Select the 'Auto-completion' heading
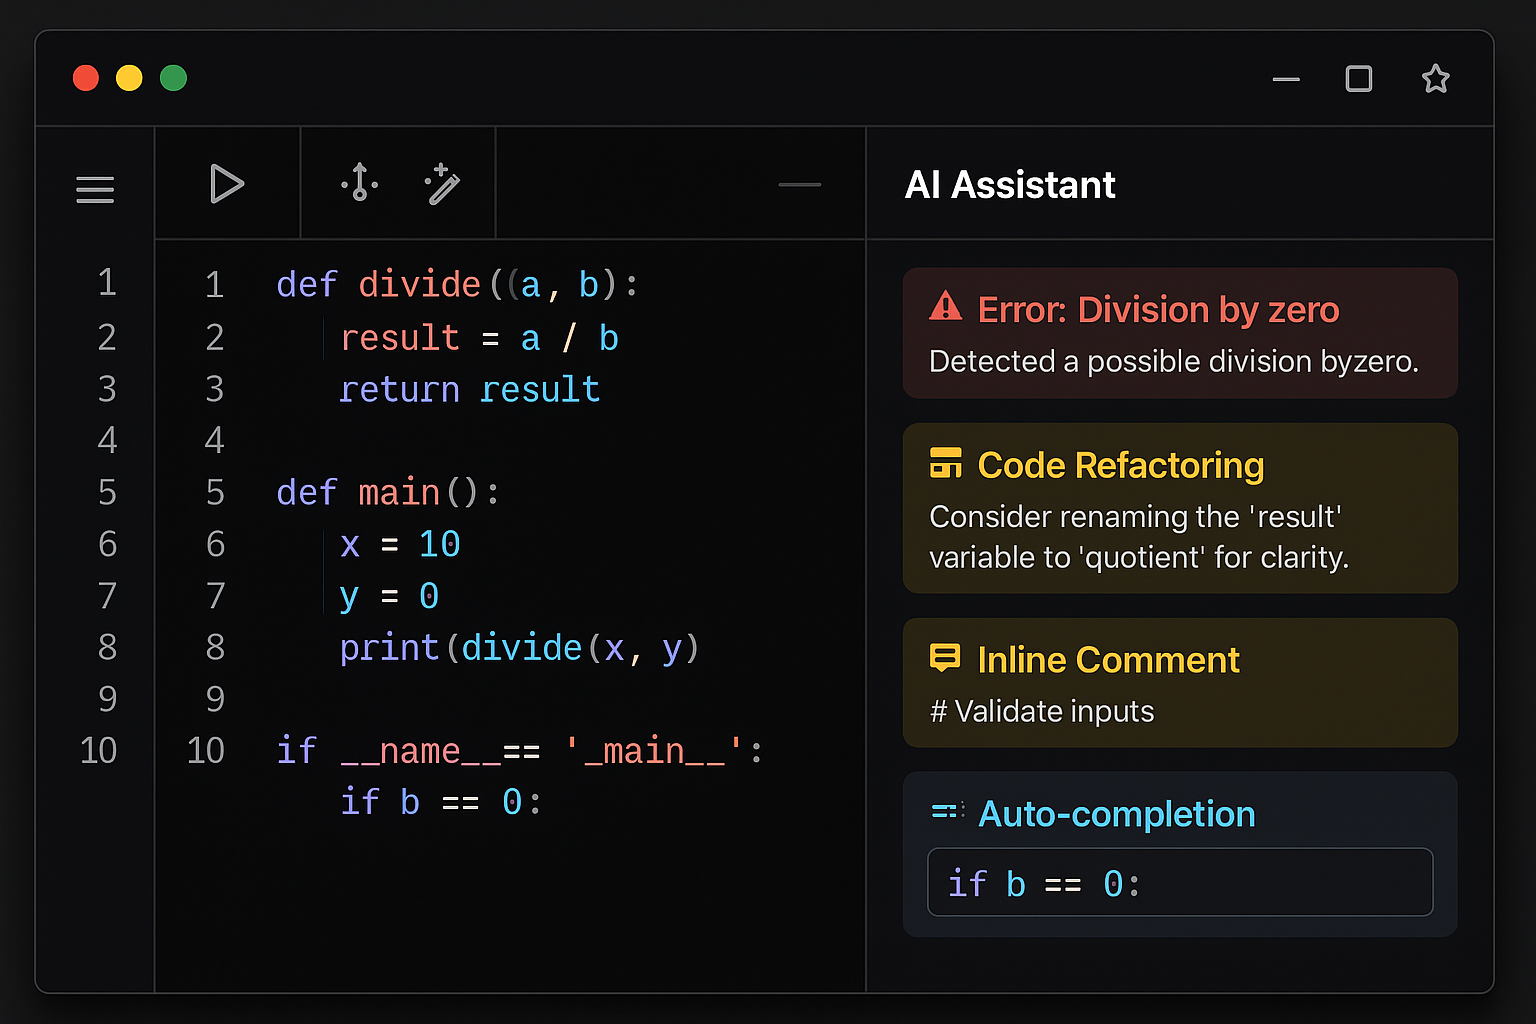 pyautogui.click(x=1116, y=814)
